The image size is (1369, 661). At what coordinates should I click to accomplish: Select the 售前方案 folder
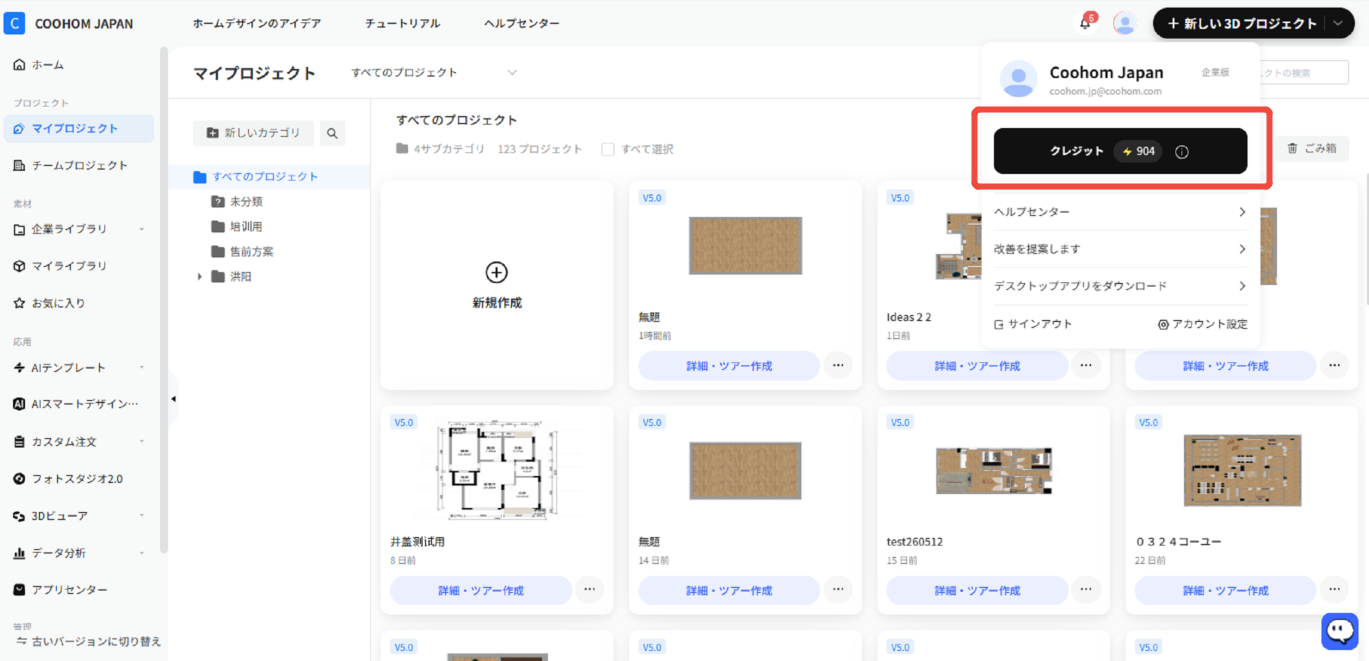251,252
